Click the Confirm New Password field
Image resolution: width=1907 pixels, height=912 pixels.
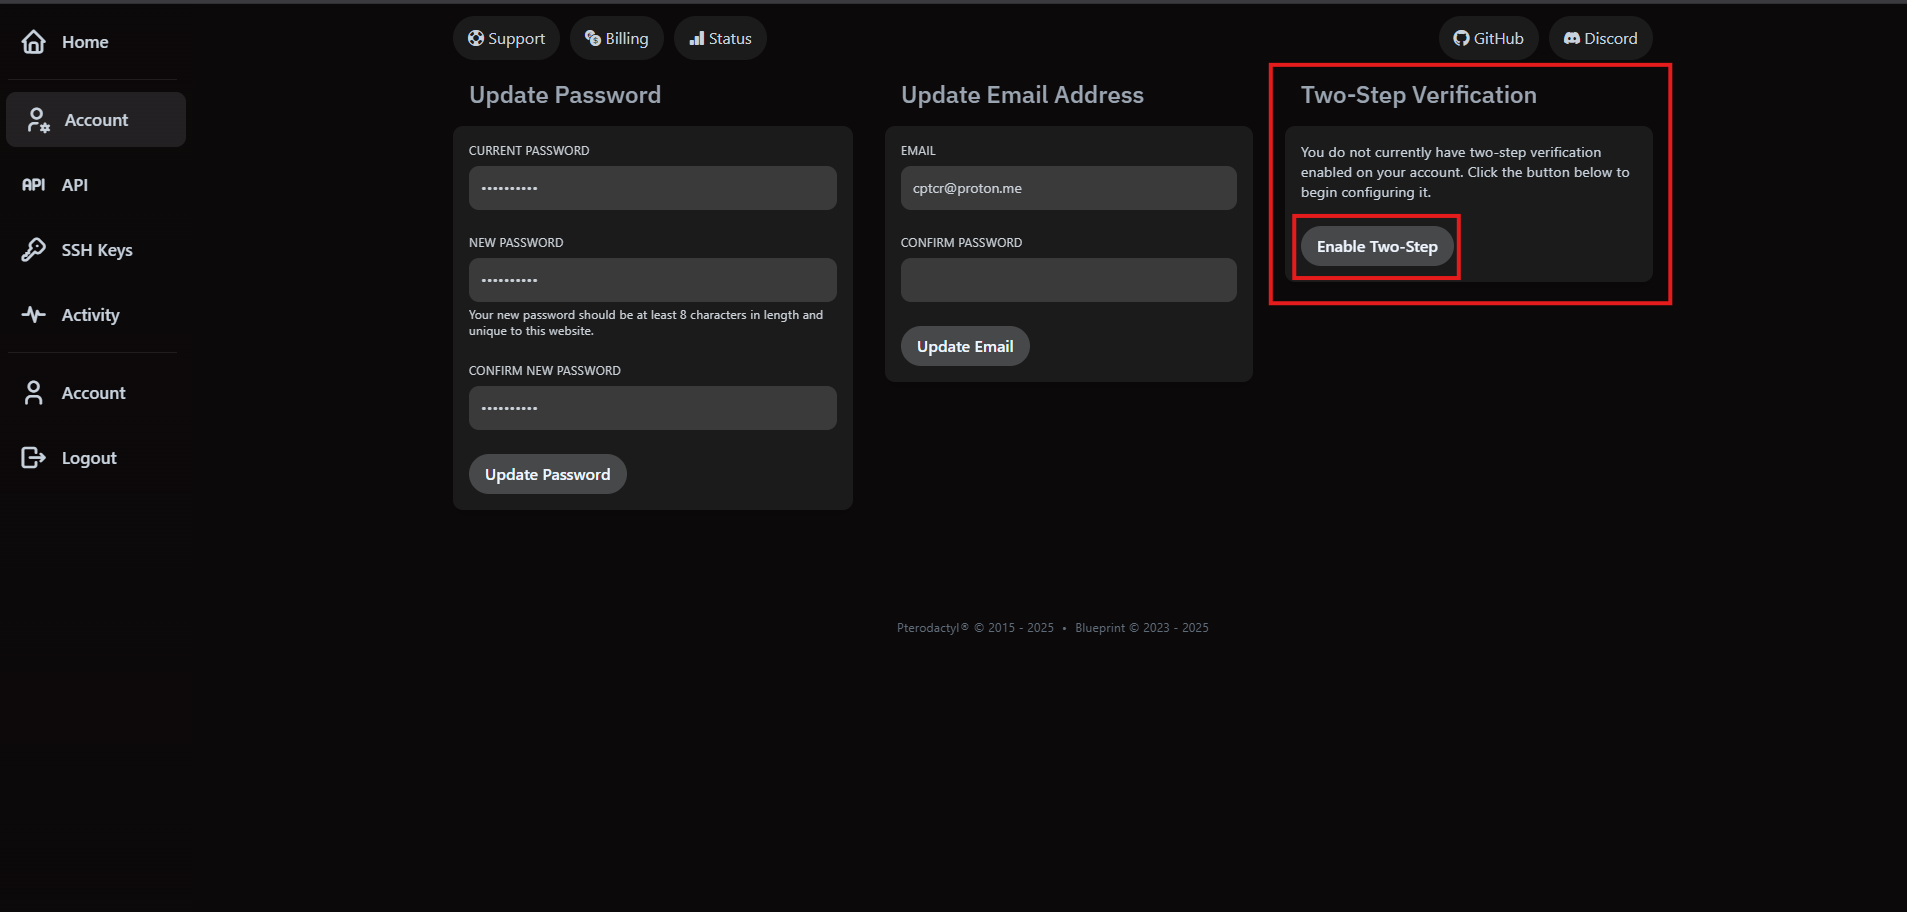tap(652, 407)
